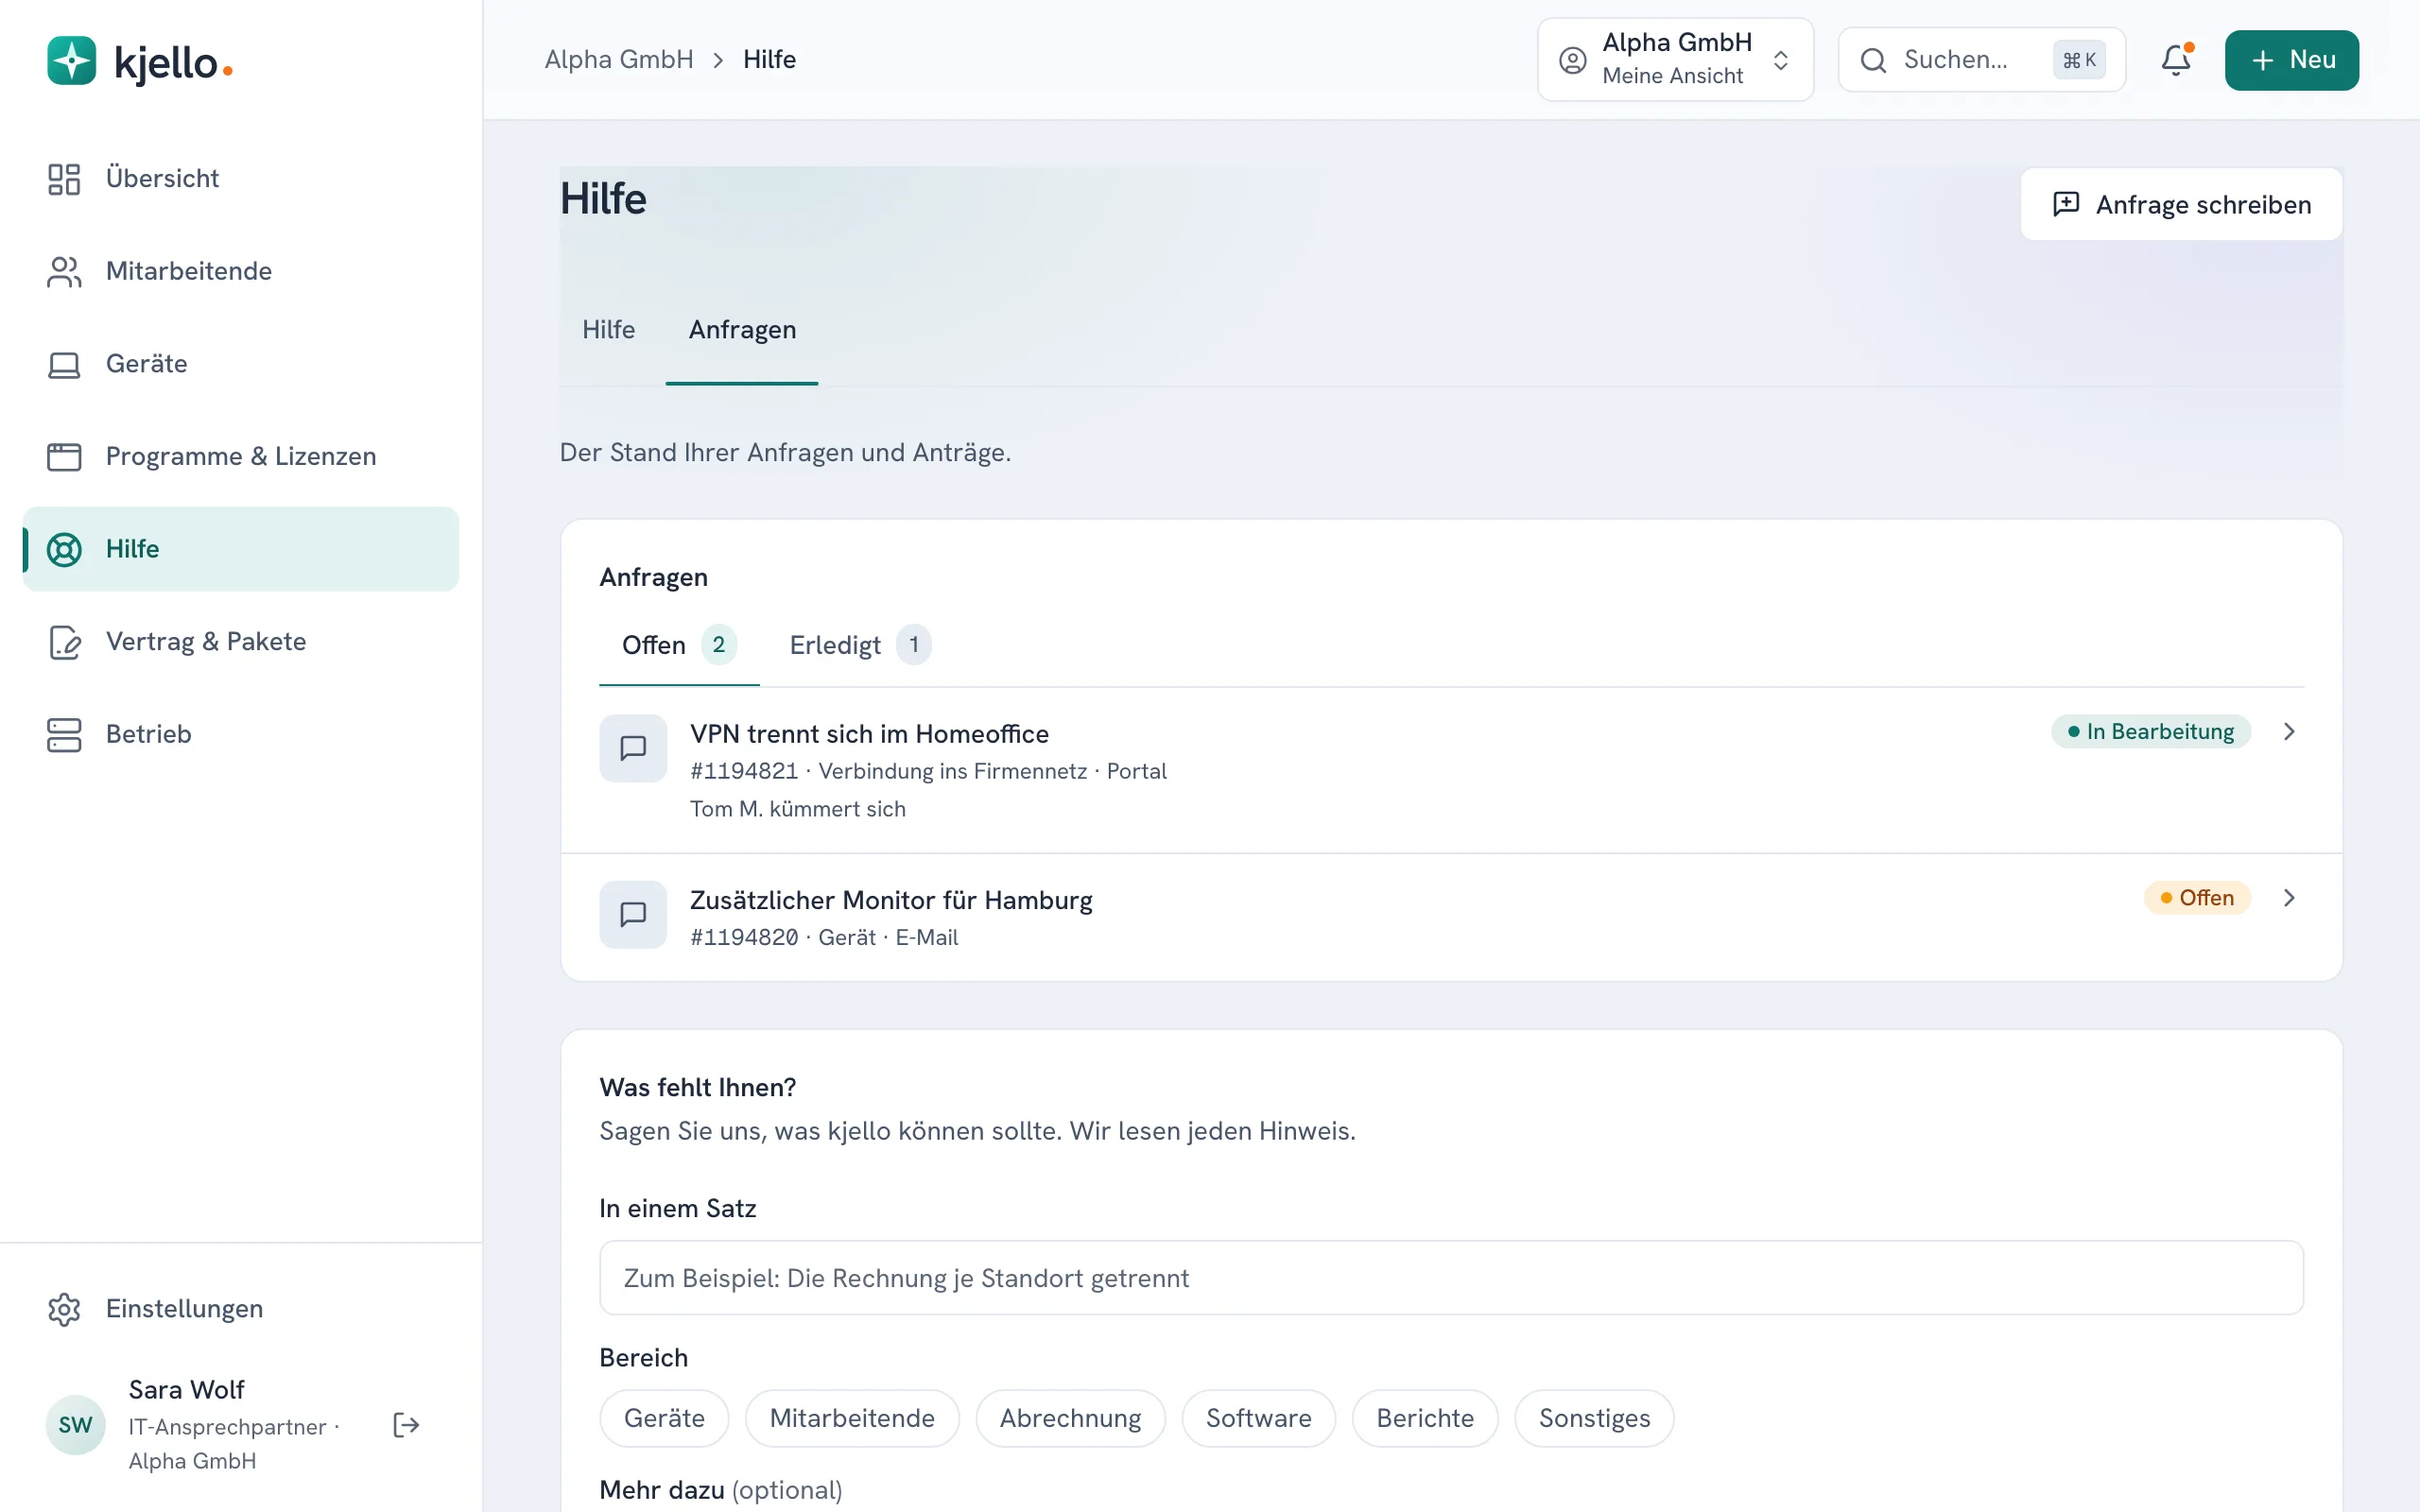Select the Geräte Bereich chip

click(x=664, y=1418)
